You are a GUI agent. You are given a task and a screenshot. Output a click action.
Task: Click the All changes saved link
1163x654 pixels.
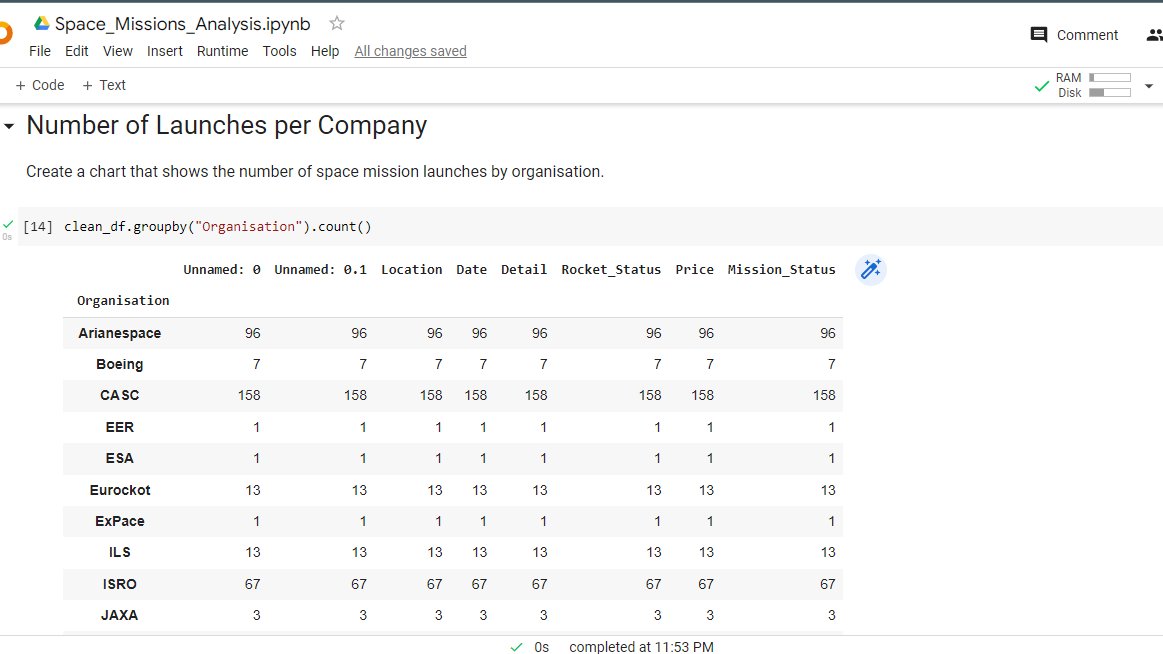pos(410,51)
